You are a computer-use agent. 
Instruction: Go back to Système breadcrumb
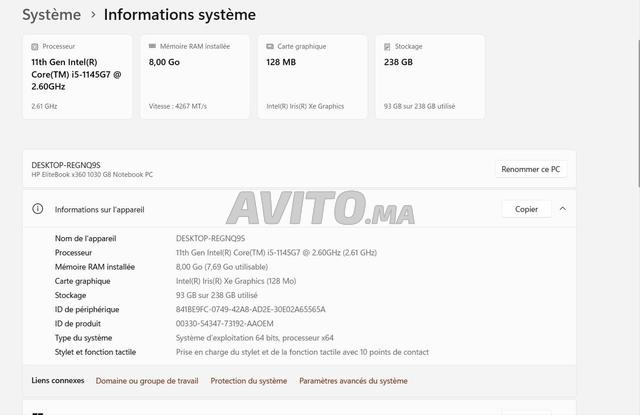51,15
